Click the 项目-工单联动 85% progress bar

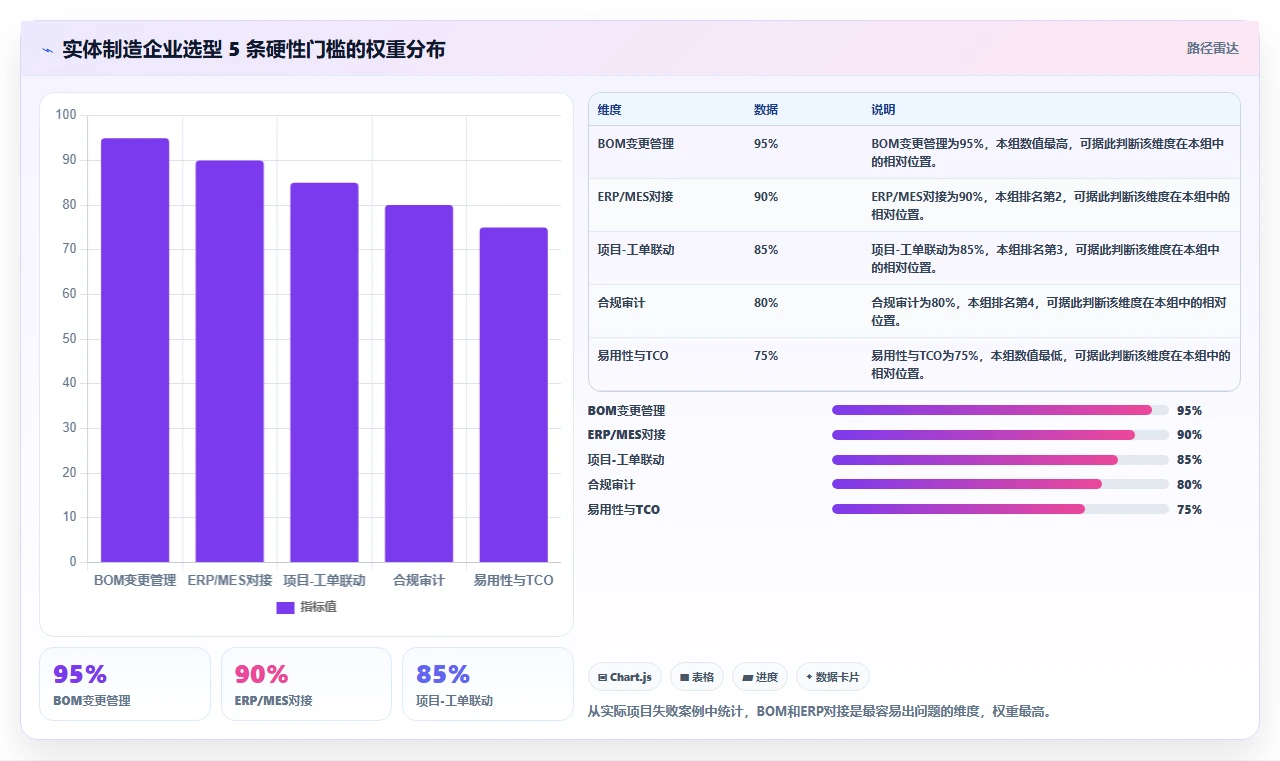[1000, 460]
